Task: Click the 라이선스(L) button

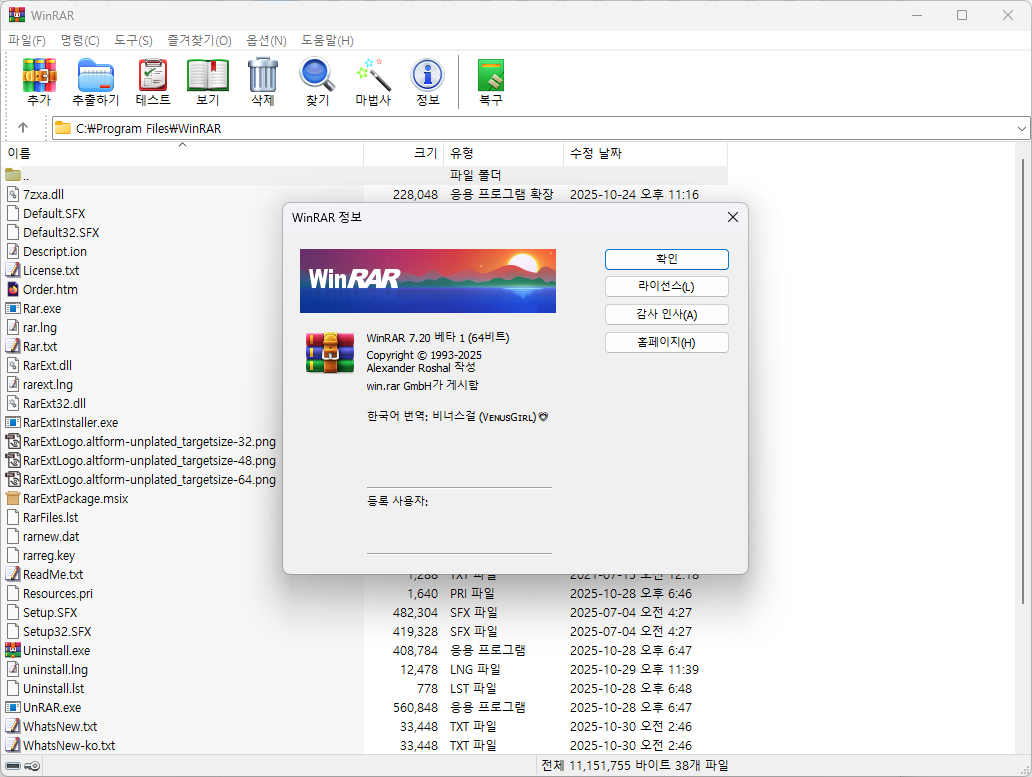Action: tap(667, 287)
